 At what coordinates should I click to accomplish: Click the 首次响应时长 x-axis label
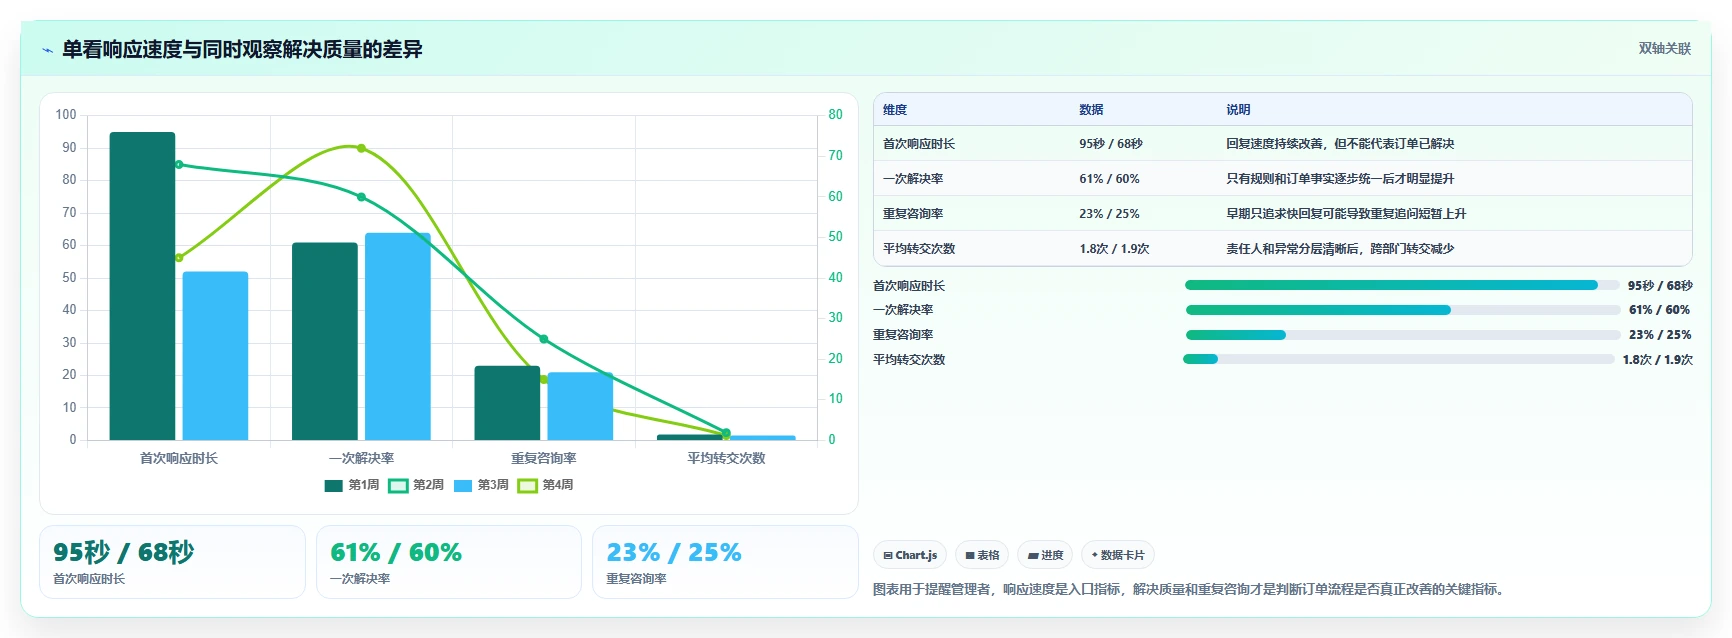click(179, 458)
